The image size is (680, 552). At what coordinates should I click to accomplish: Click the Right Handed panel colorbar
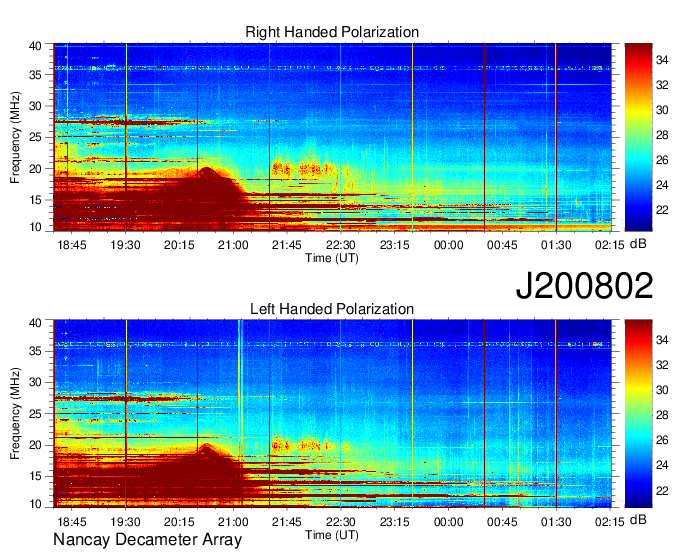638,137
